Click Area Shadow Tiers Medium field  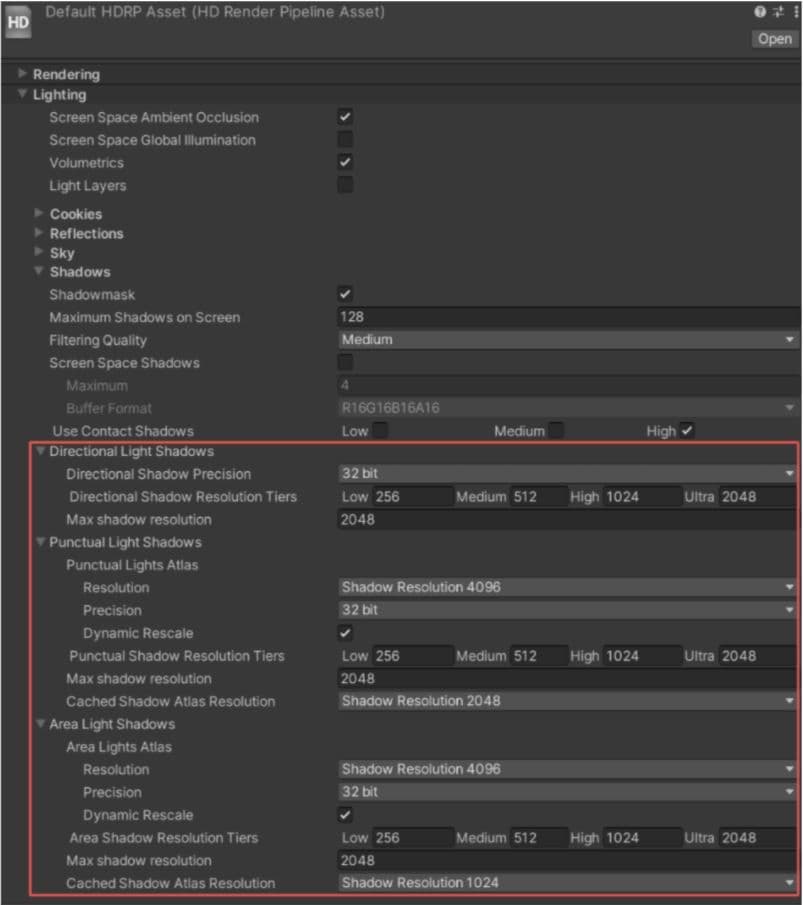tap(538, 837)
